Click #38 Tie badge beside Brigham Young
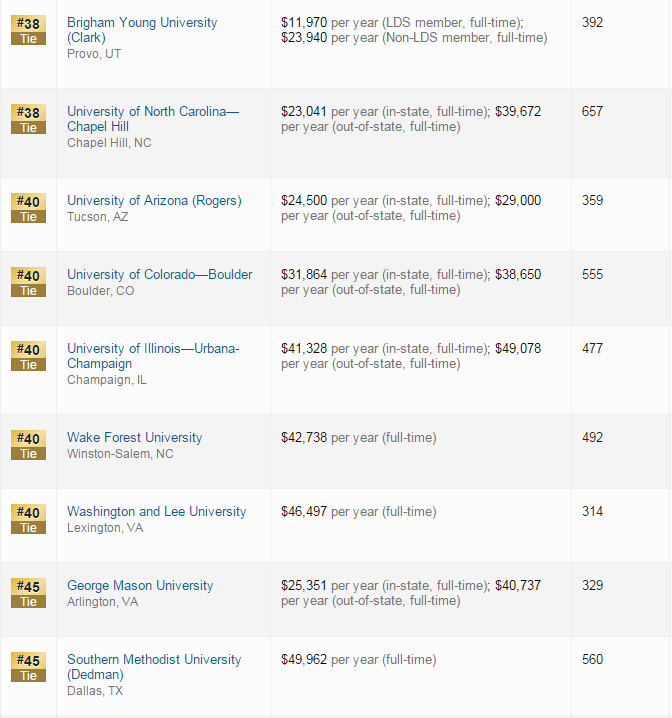672x718 pixels. point(28,30)
